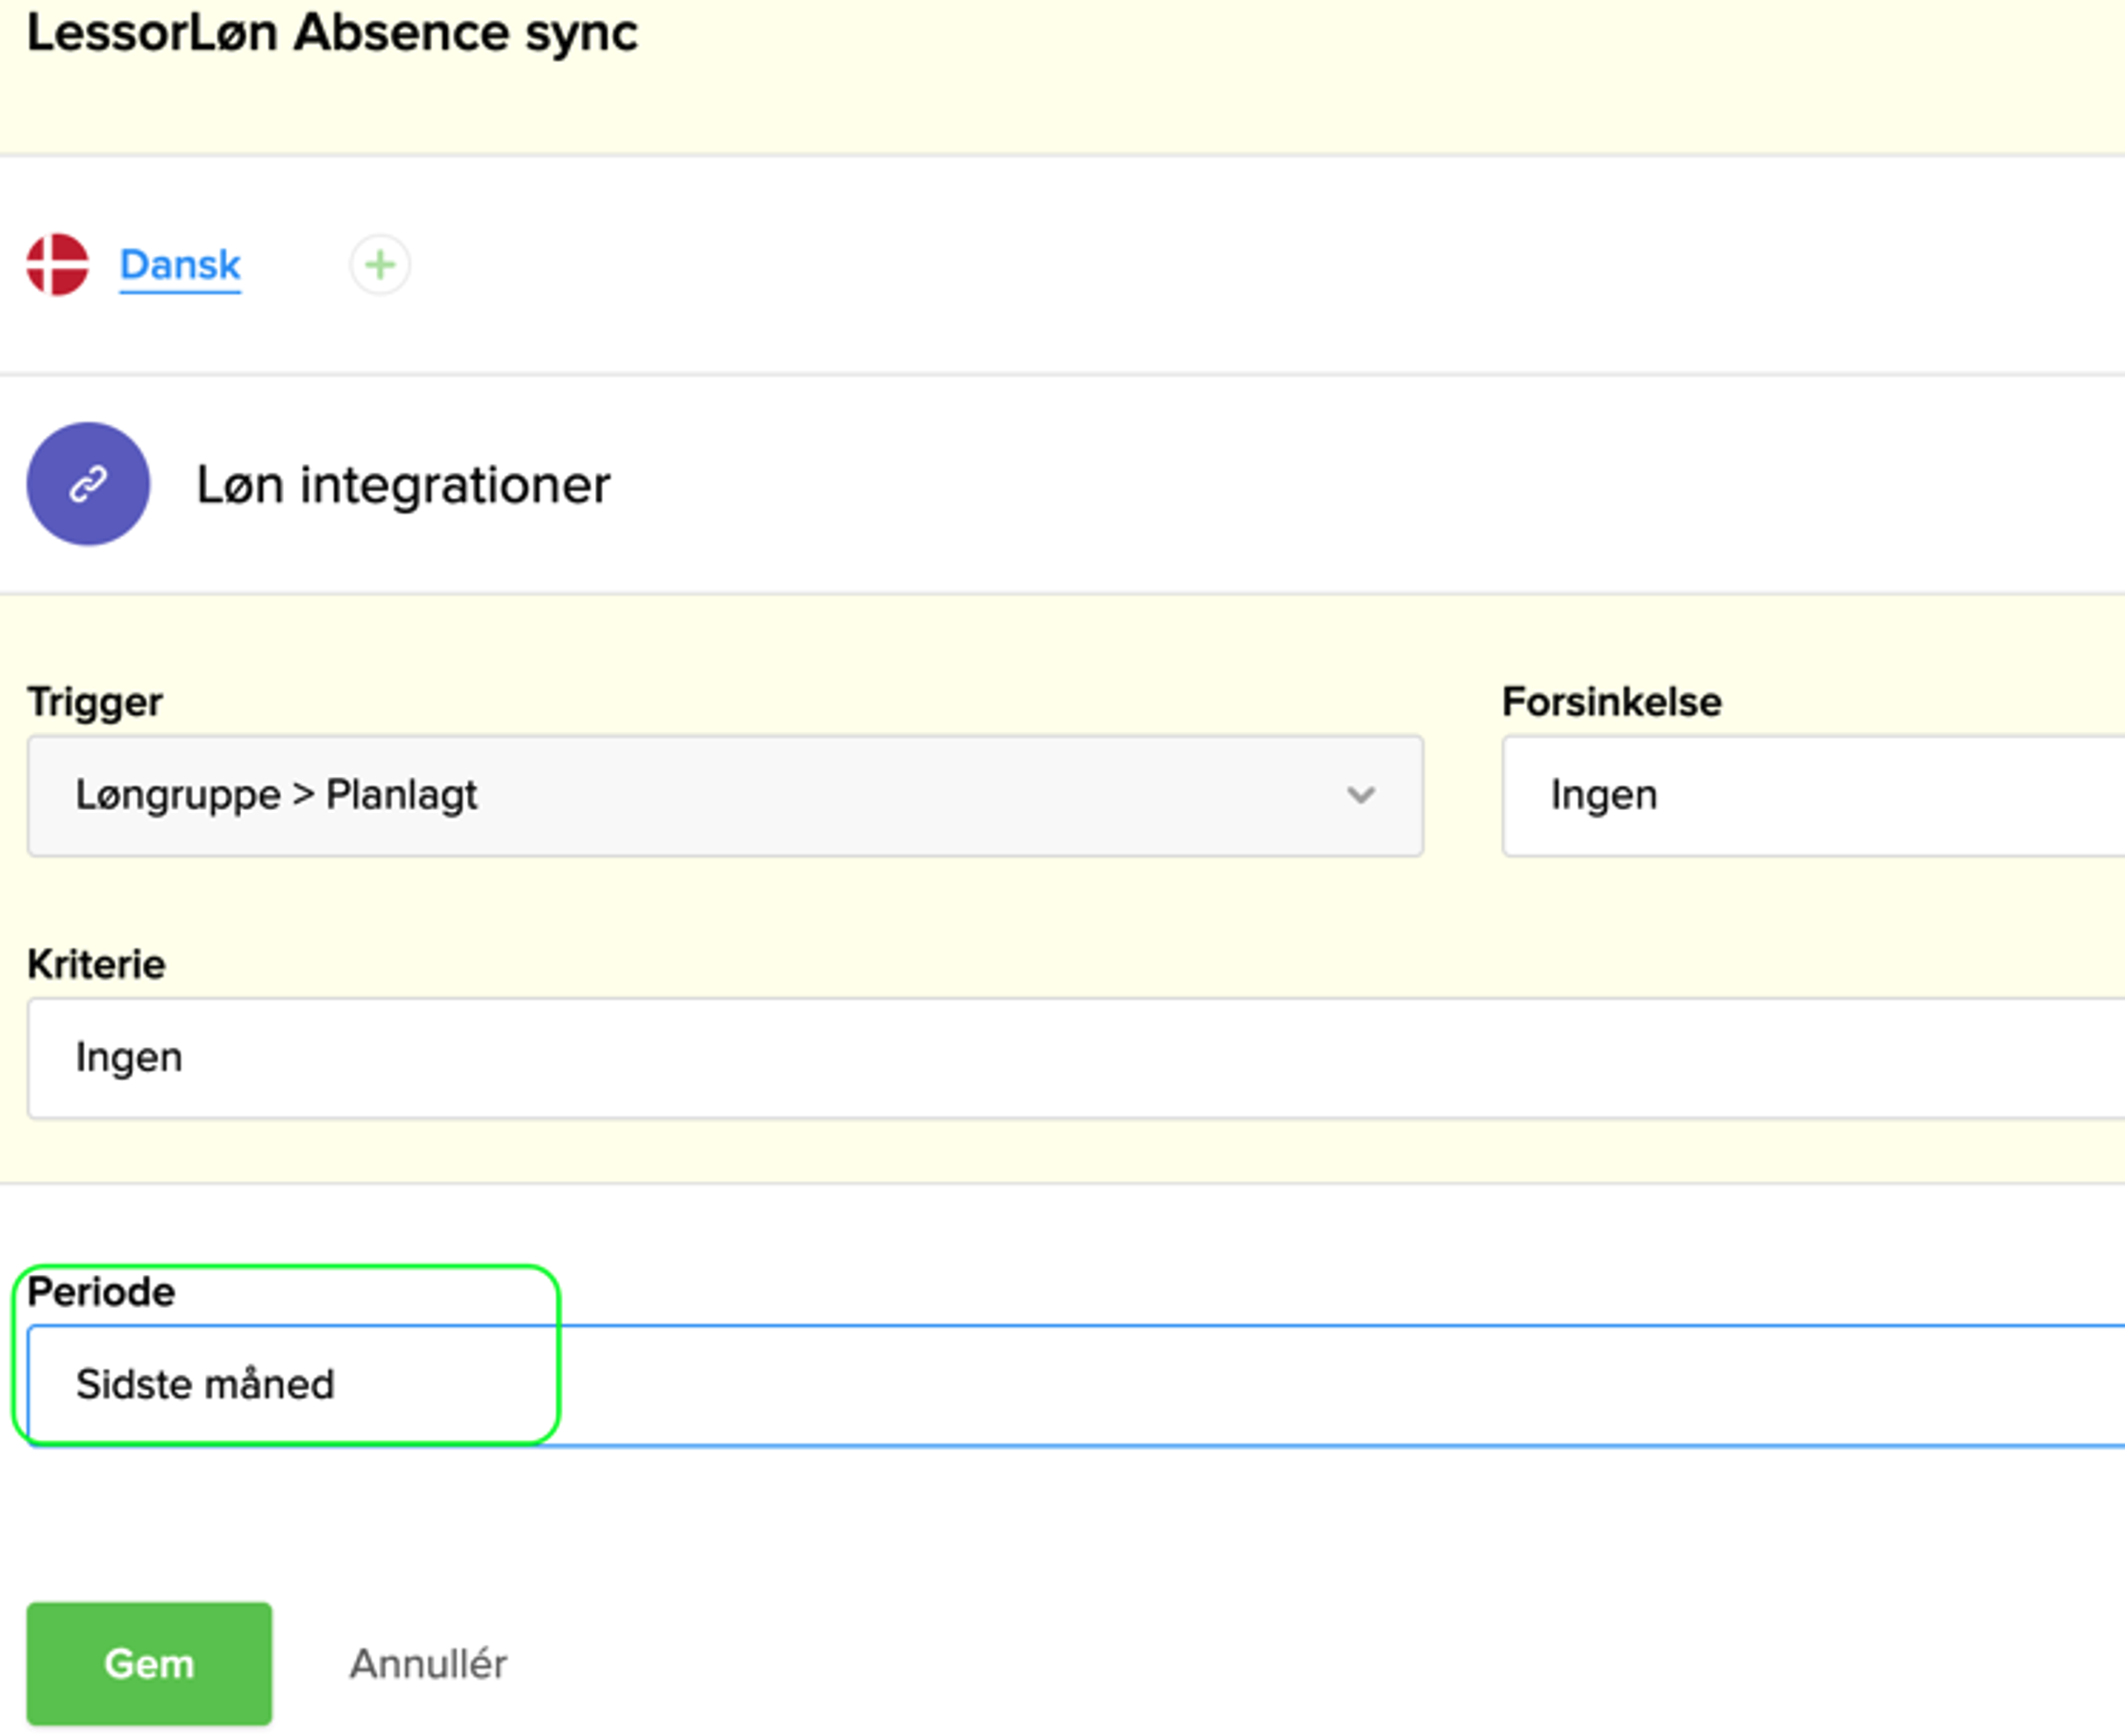Click the Trigger field label
The image size is (2125, 1736).
pyautogui.click(x=95, y=702)
